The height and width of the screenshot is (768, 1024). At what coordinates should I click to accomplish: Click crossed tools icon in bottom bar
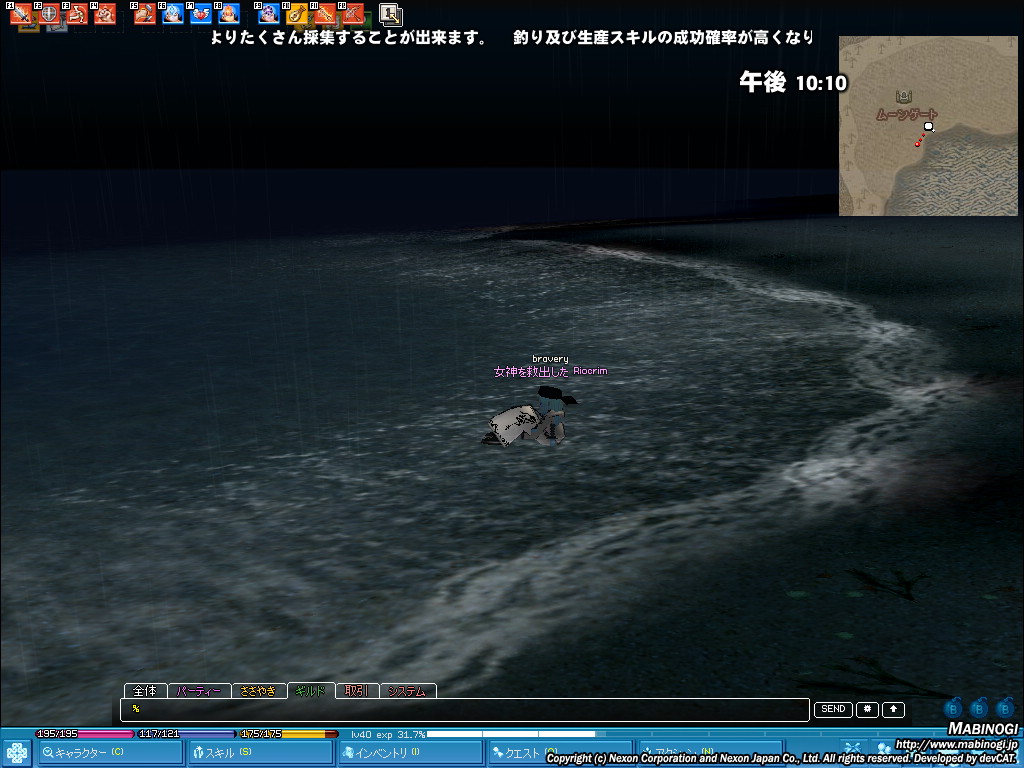coord(852,750)
